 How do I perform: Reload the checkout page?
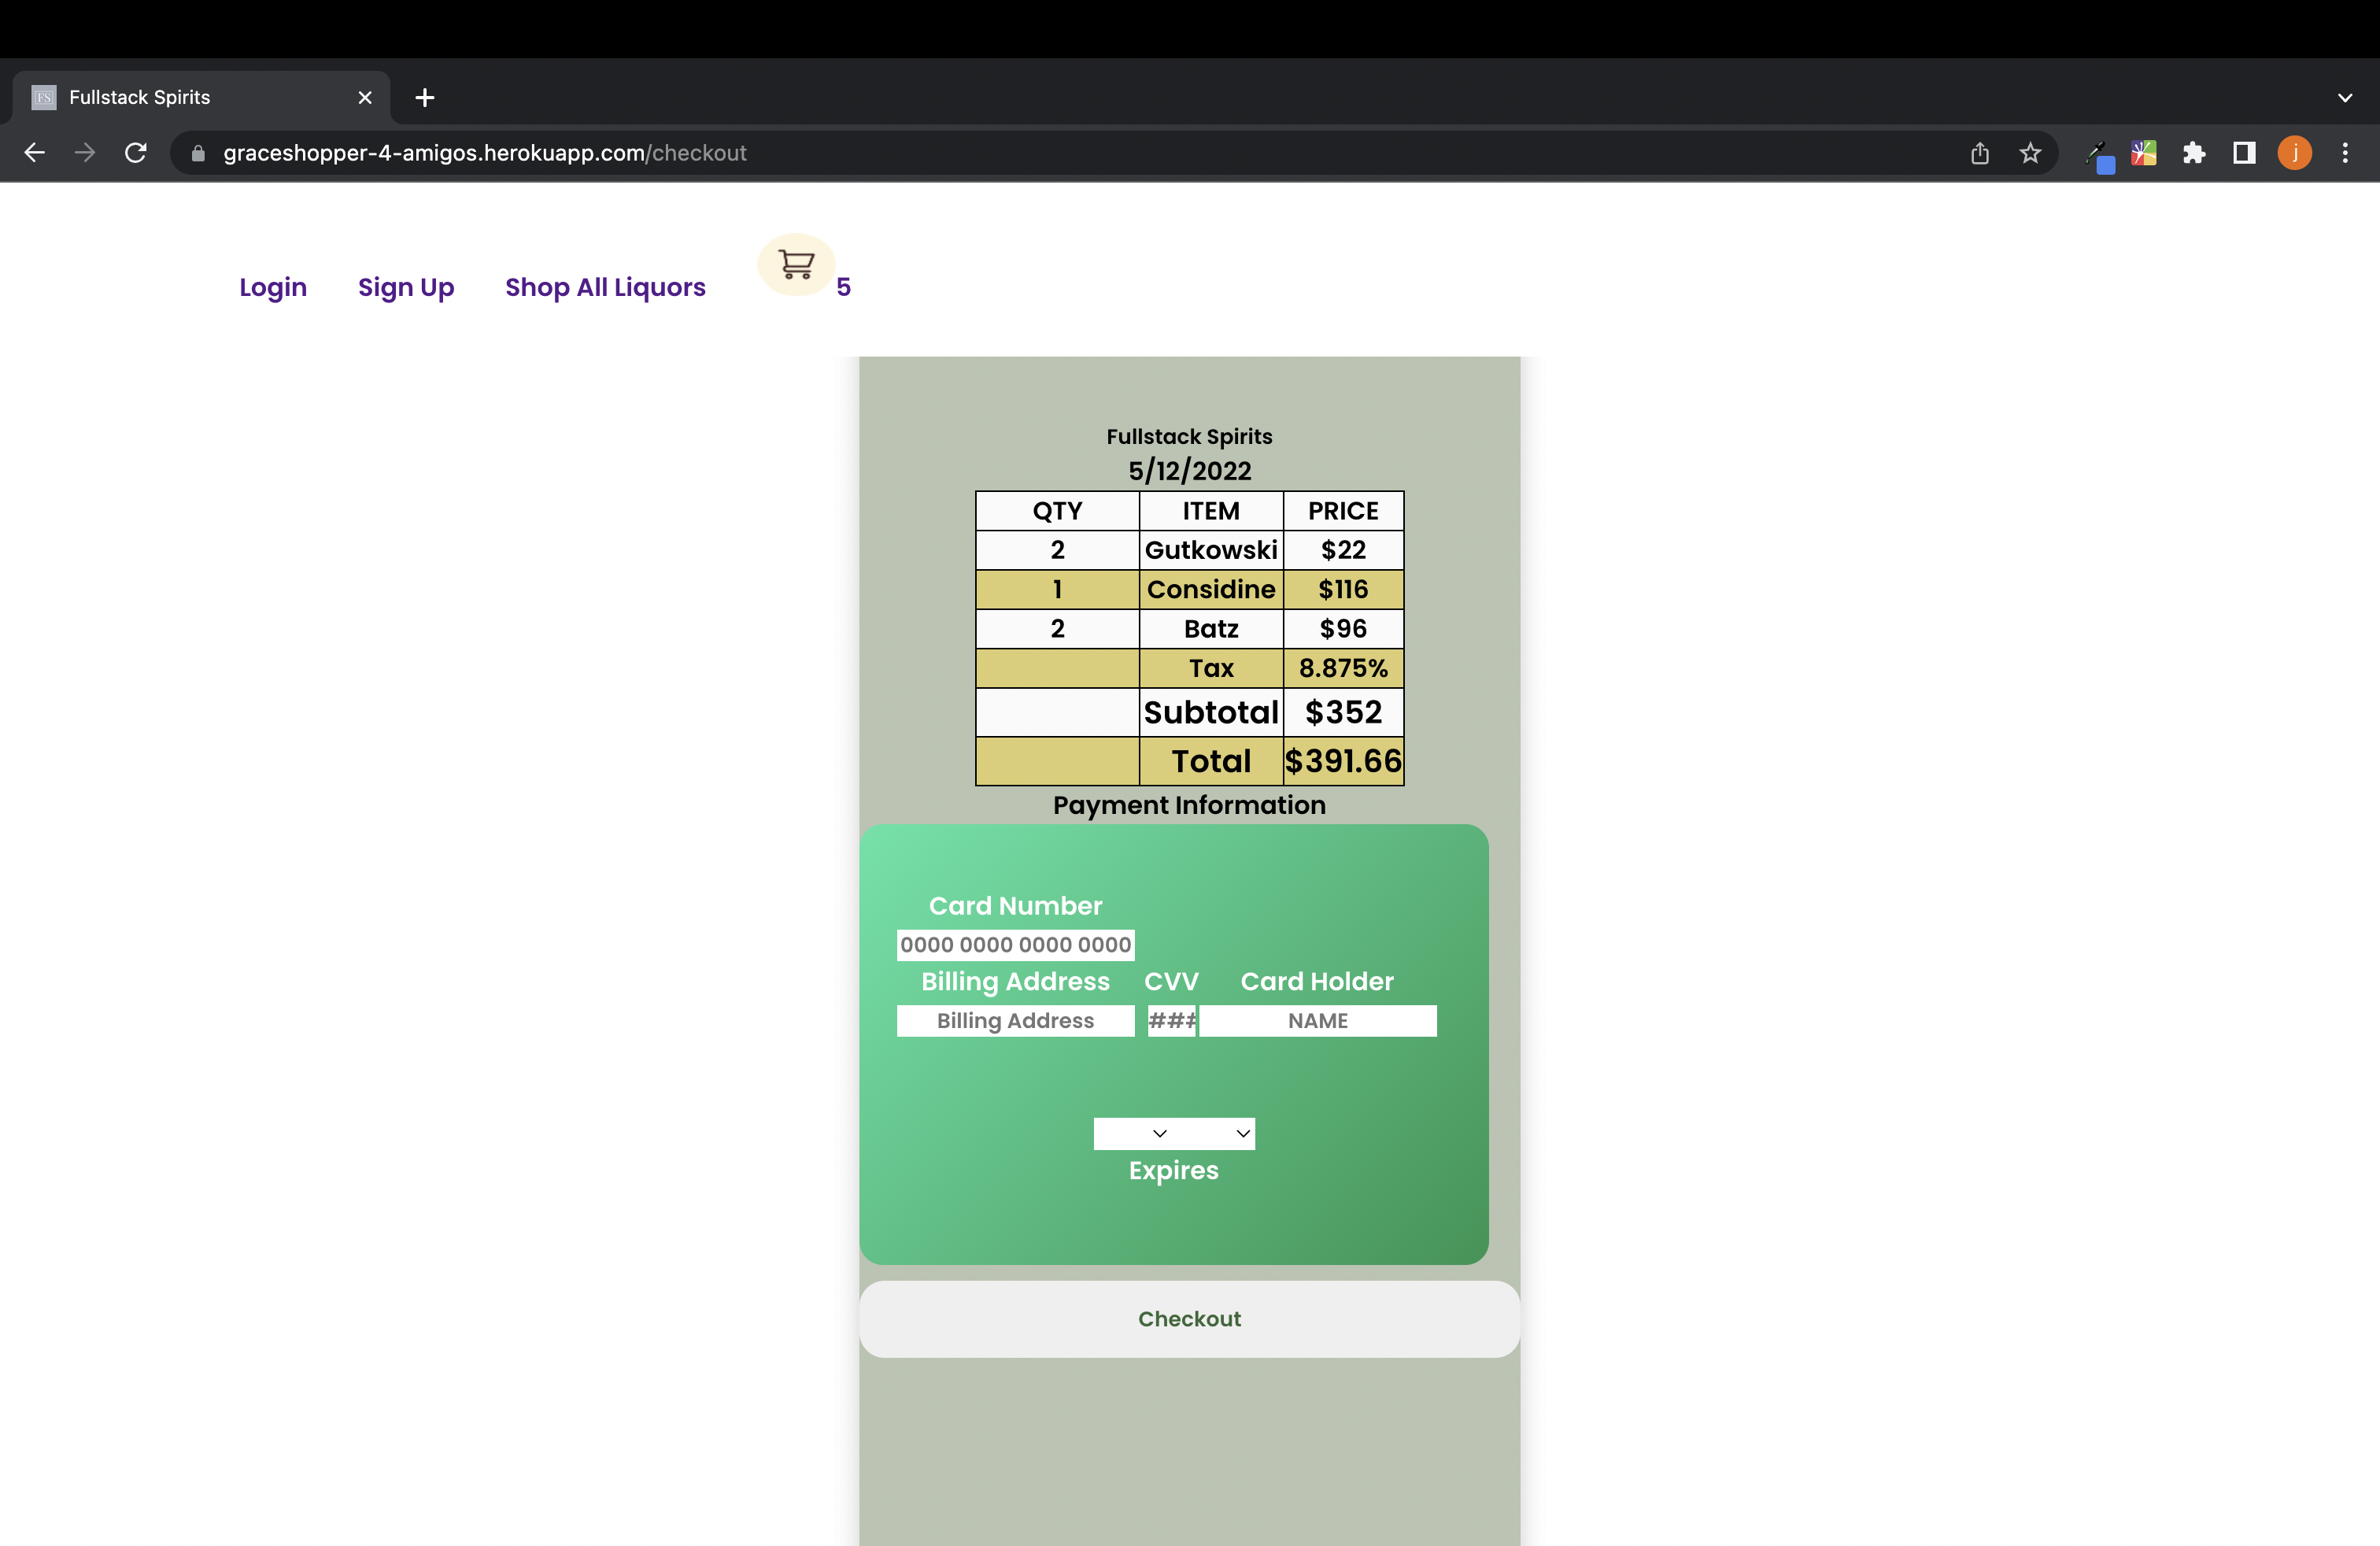pos(136,152)
